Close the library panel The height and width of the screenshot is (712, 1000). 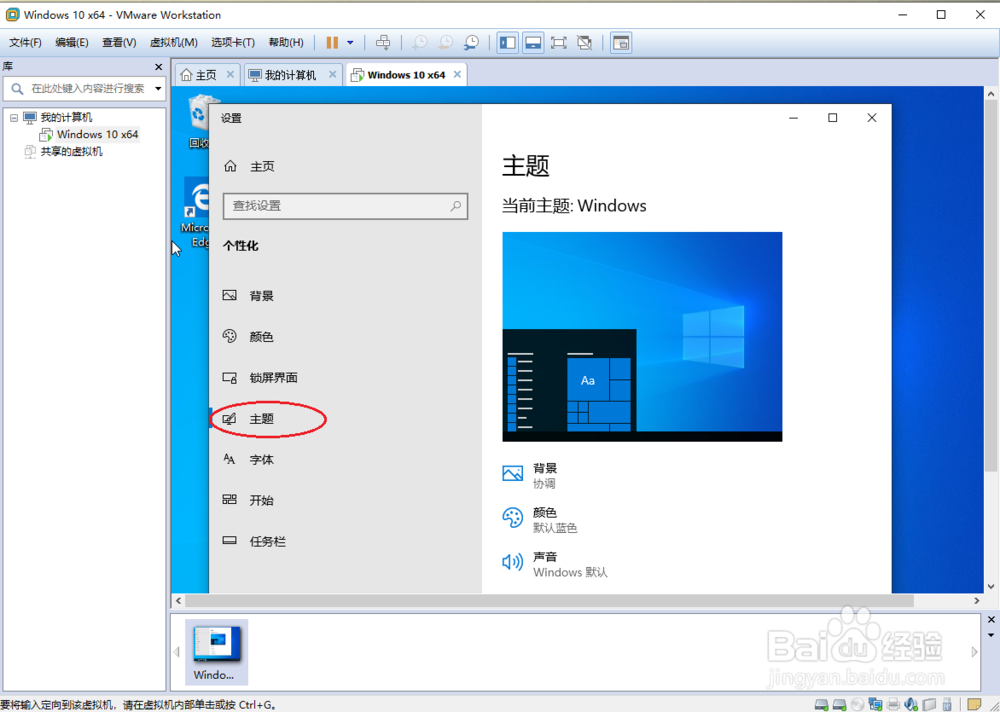pyautogui.click(x=158, y=67)
